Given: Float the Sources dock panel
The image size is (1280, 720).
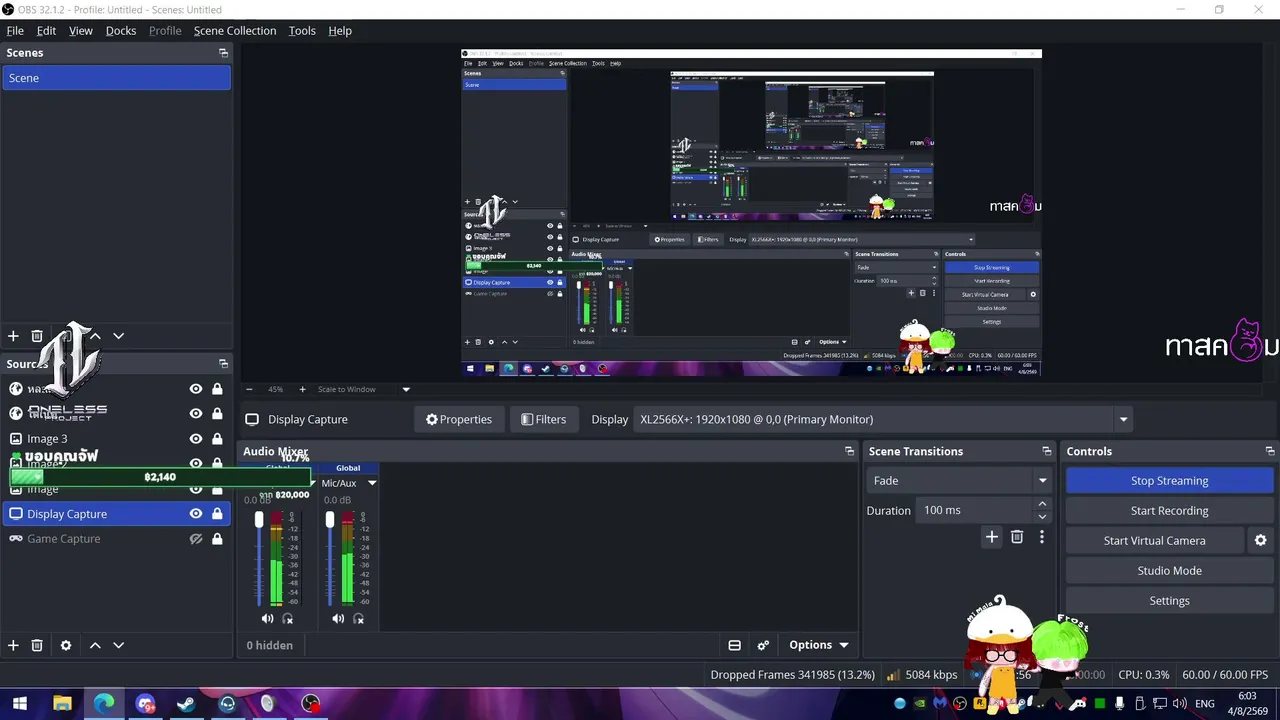Looking at the screenshot, I should (x=223, y=364).
